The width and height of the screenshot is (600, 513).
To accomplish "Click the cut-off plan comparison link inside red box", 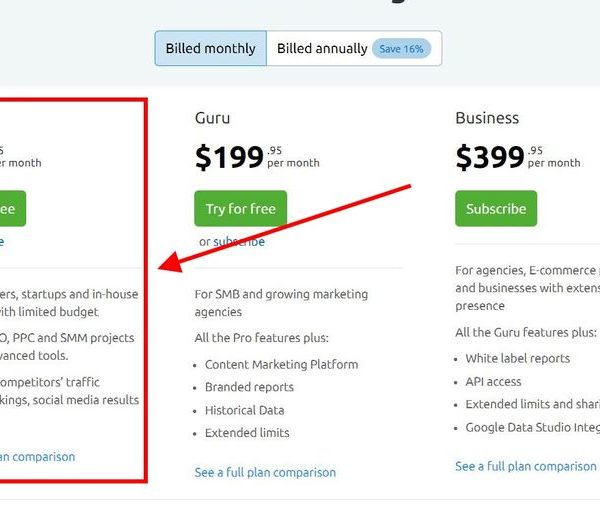I will pos(38,457).
